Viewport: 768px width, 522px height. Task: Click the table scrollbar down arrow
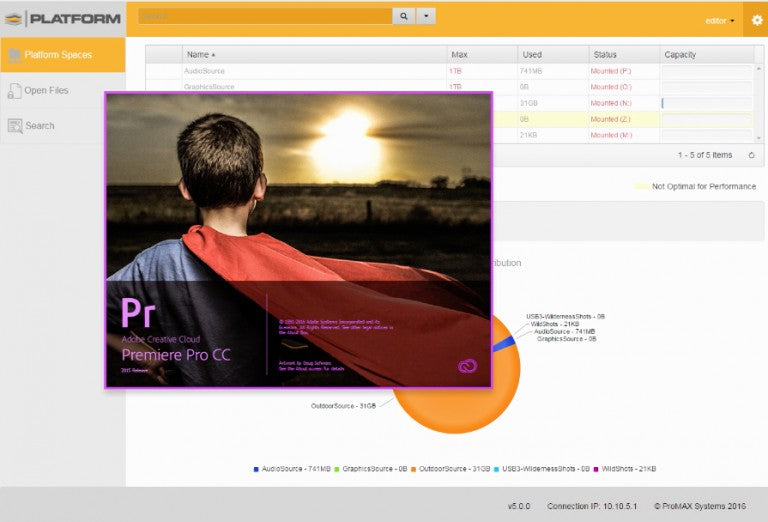[x=759, y=139]
